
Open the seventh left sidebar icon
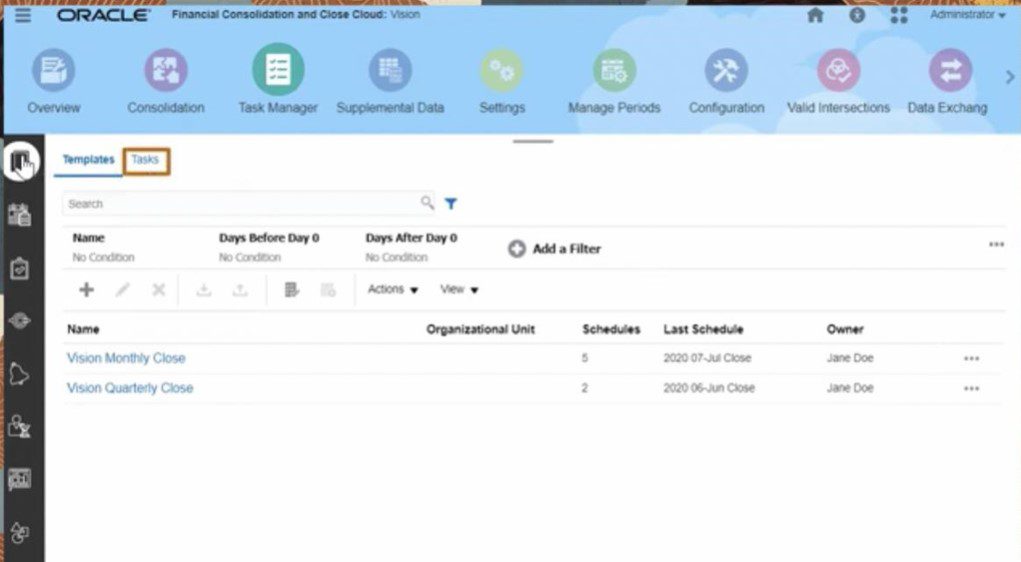[20, 479]
